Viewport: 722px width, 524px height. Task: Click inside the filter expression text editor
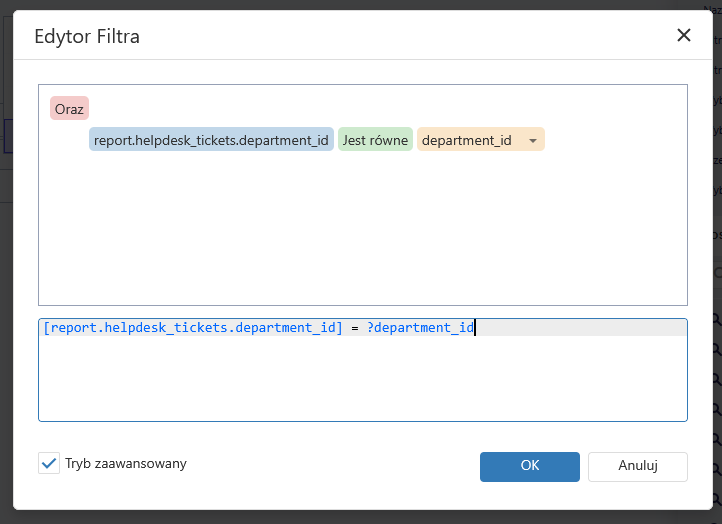click(362, 380)
